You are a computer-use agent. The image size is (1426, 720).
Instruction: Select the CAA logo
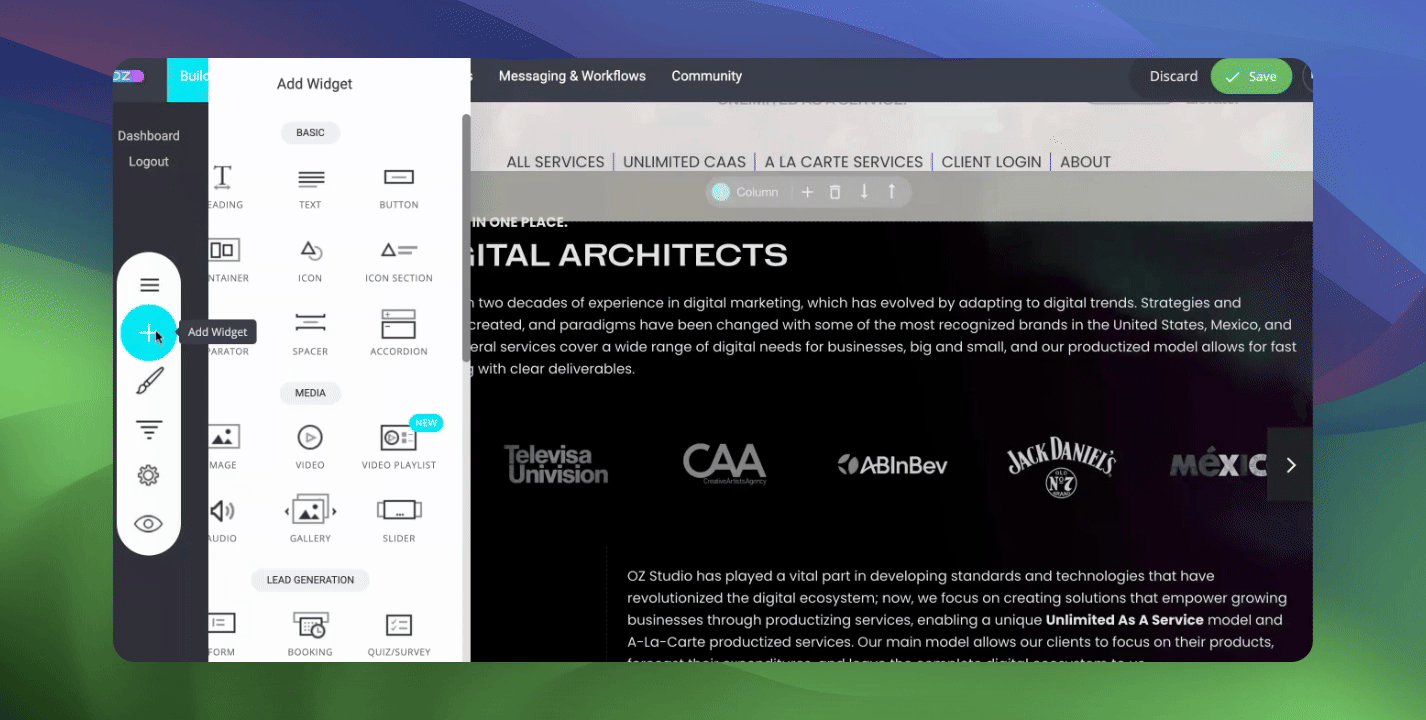pyautogui.click(x=724, y=465)
